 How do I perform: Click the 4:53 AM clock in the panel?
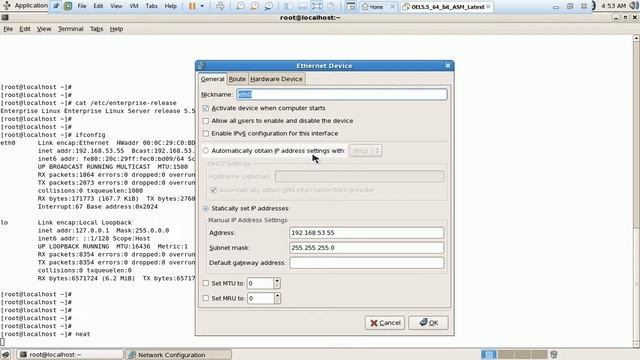tap(614, 6)
